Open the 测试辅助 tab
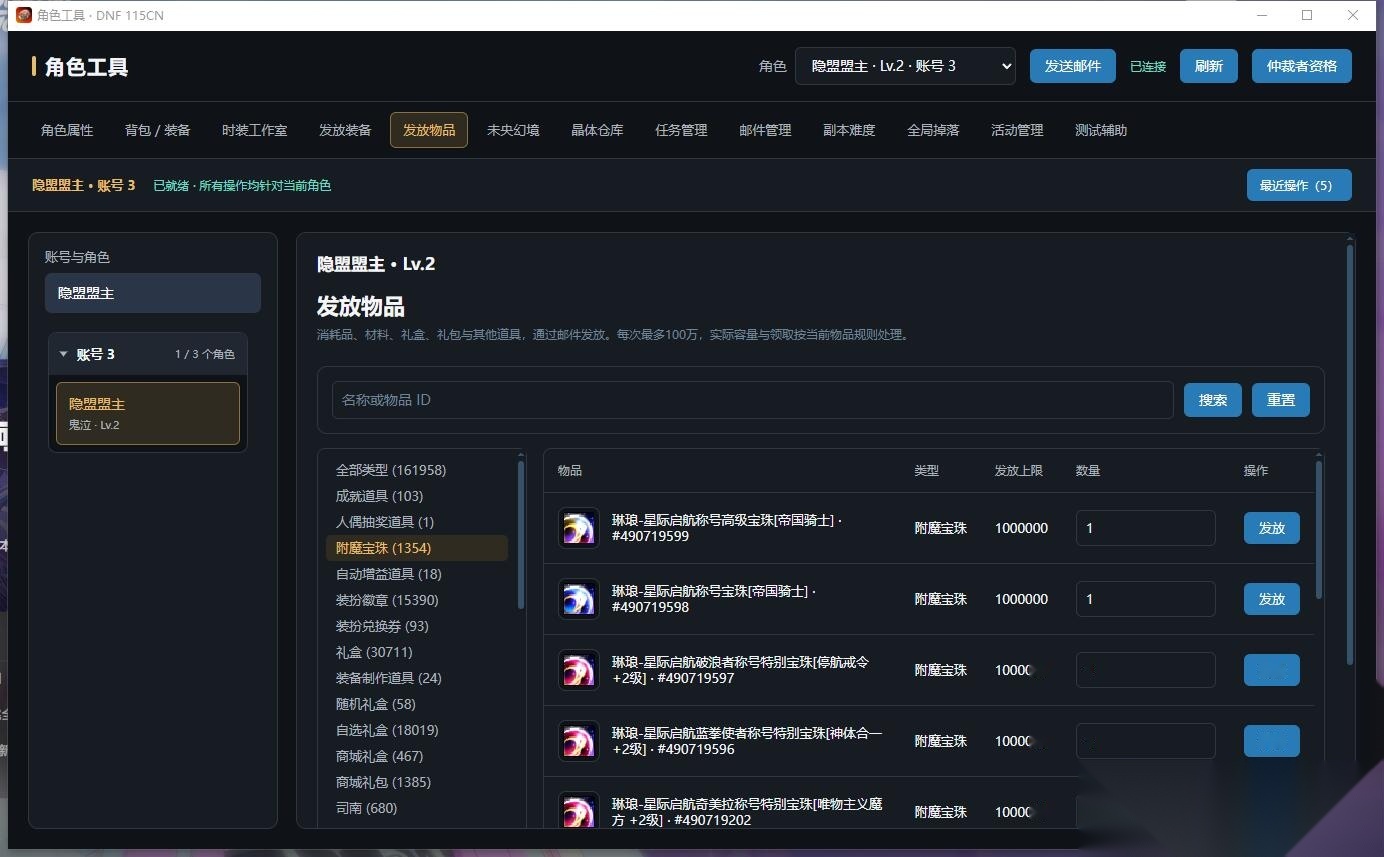This screenshot has height=857, width=1384. (1101, 130)
